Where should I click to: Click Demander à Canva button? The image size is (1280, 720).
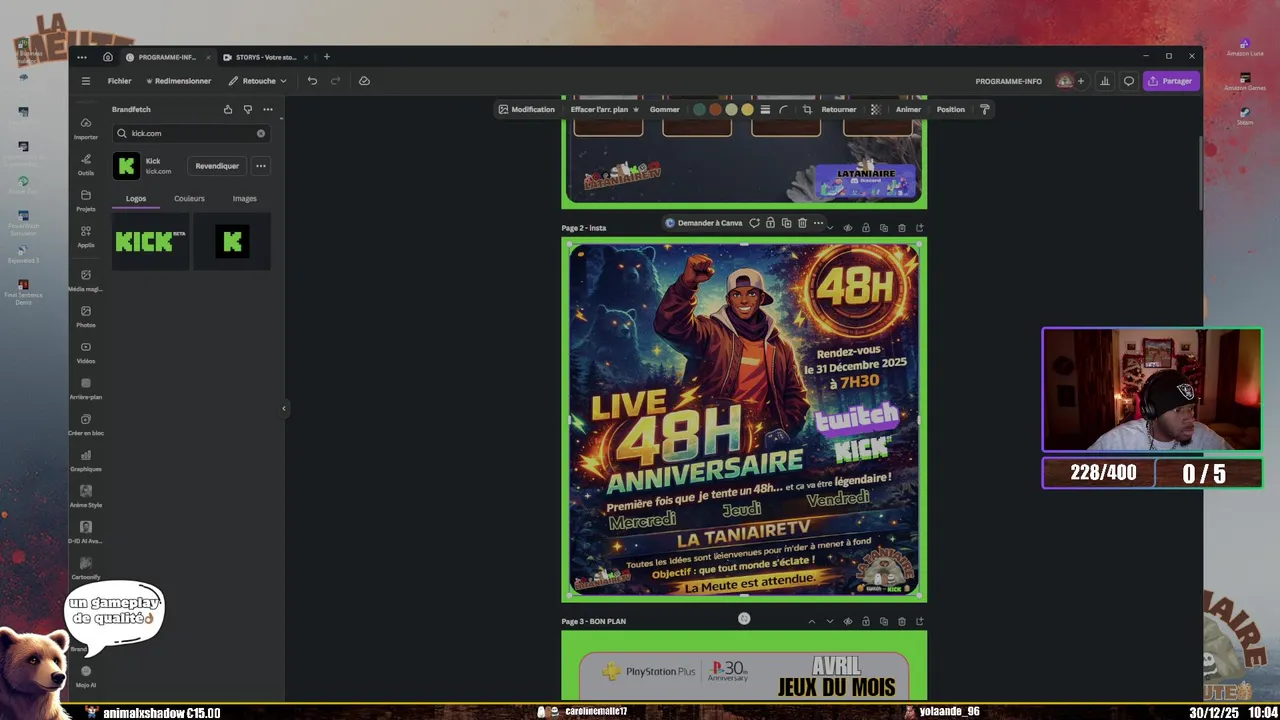tap(704, 223)
